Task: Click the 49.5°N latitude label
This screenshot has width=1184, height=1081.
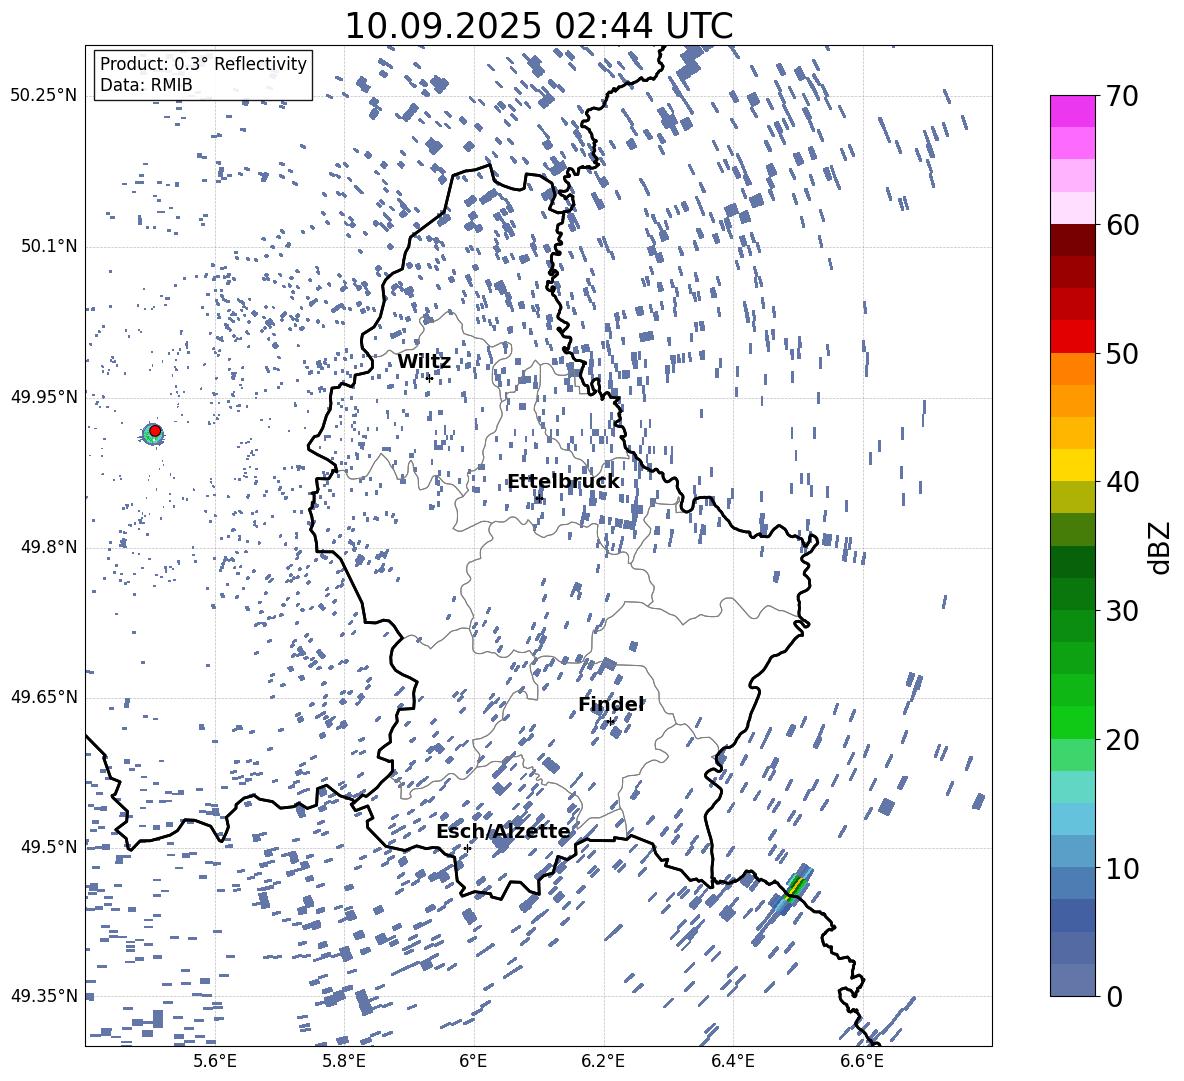Action: (x=49, y=846)
